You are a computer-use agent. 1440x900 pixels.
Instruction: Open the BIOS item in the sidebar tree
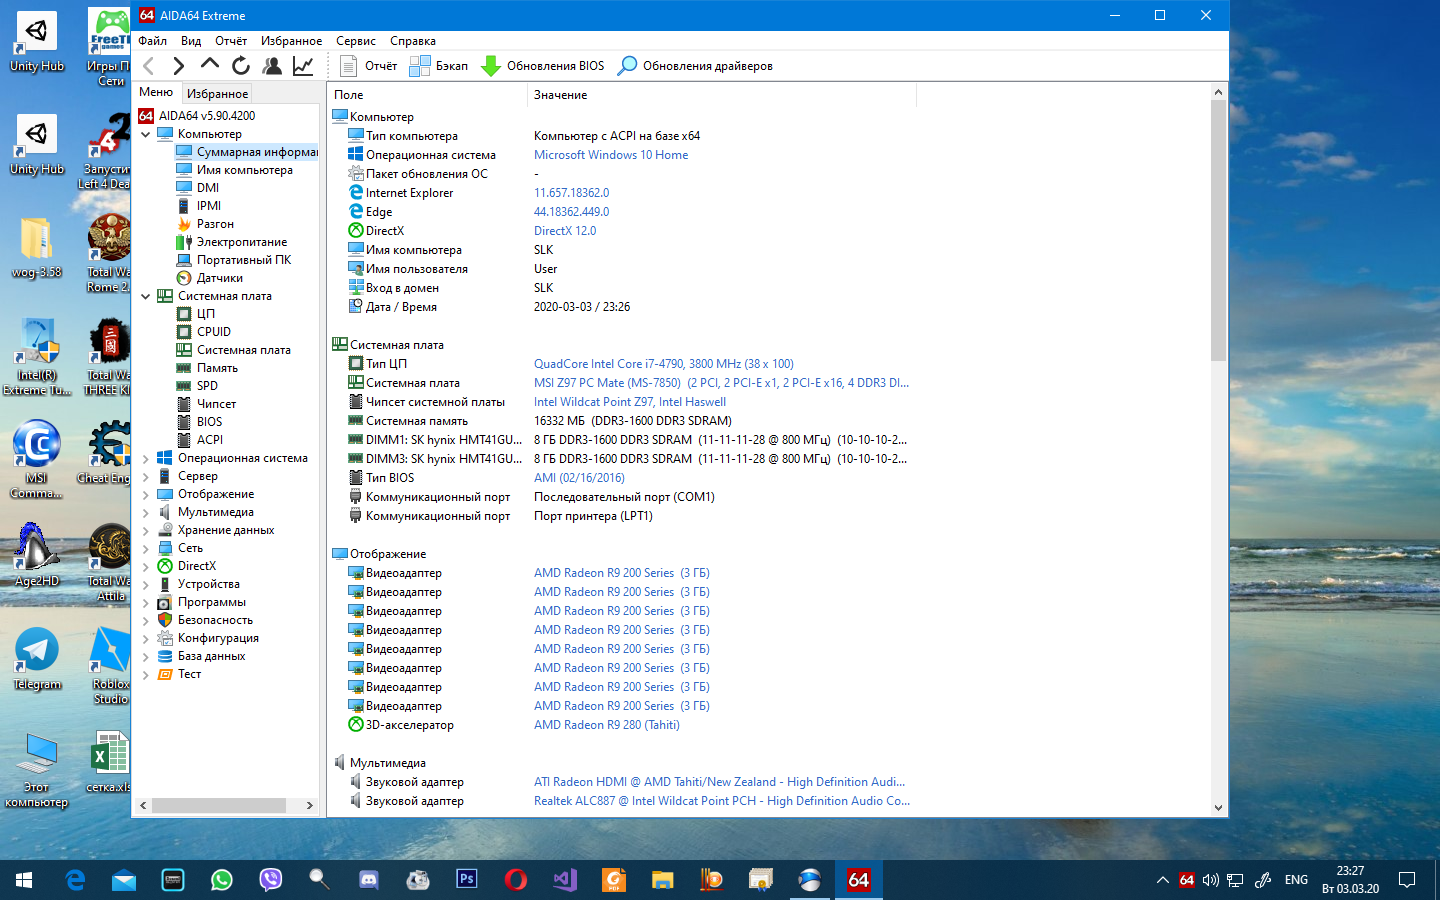point(200,422)
